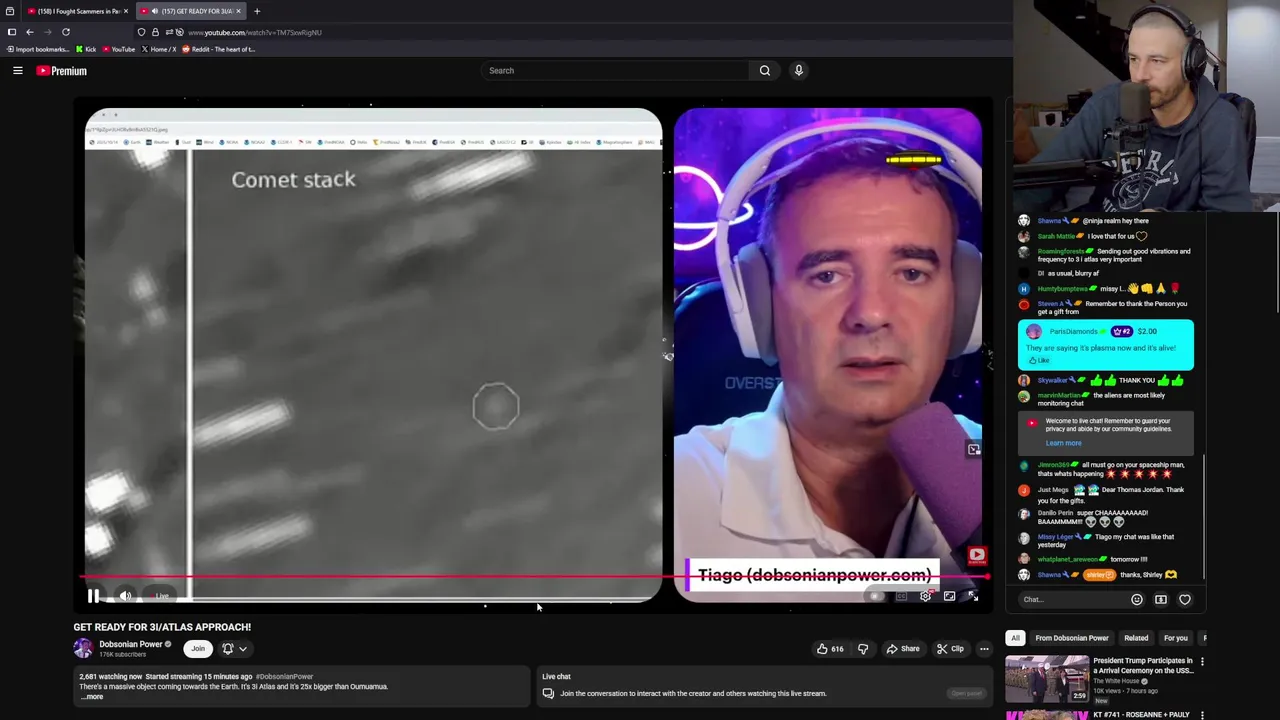
Task: Click the search magnifier button
Action: click(x=765, y=71)
